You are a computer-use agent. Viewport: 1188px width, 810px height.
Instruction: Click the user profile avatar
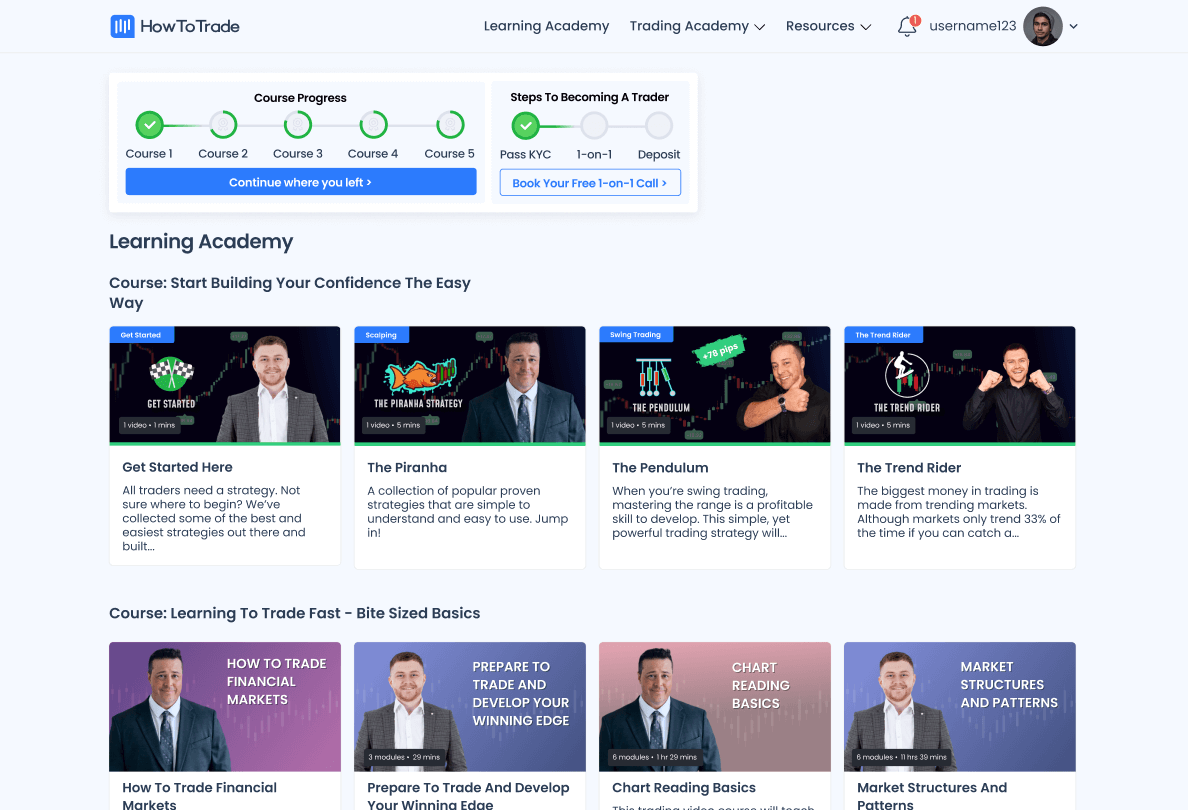point(1042,27)
